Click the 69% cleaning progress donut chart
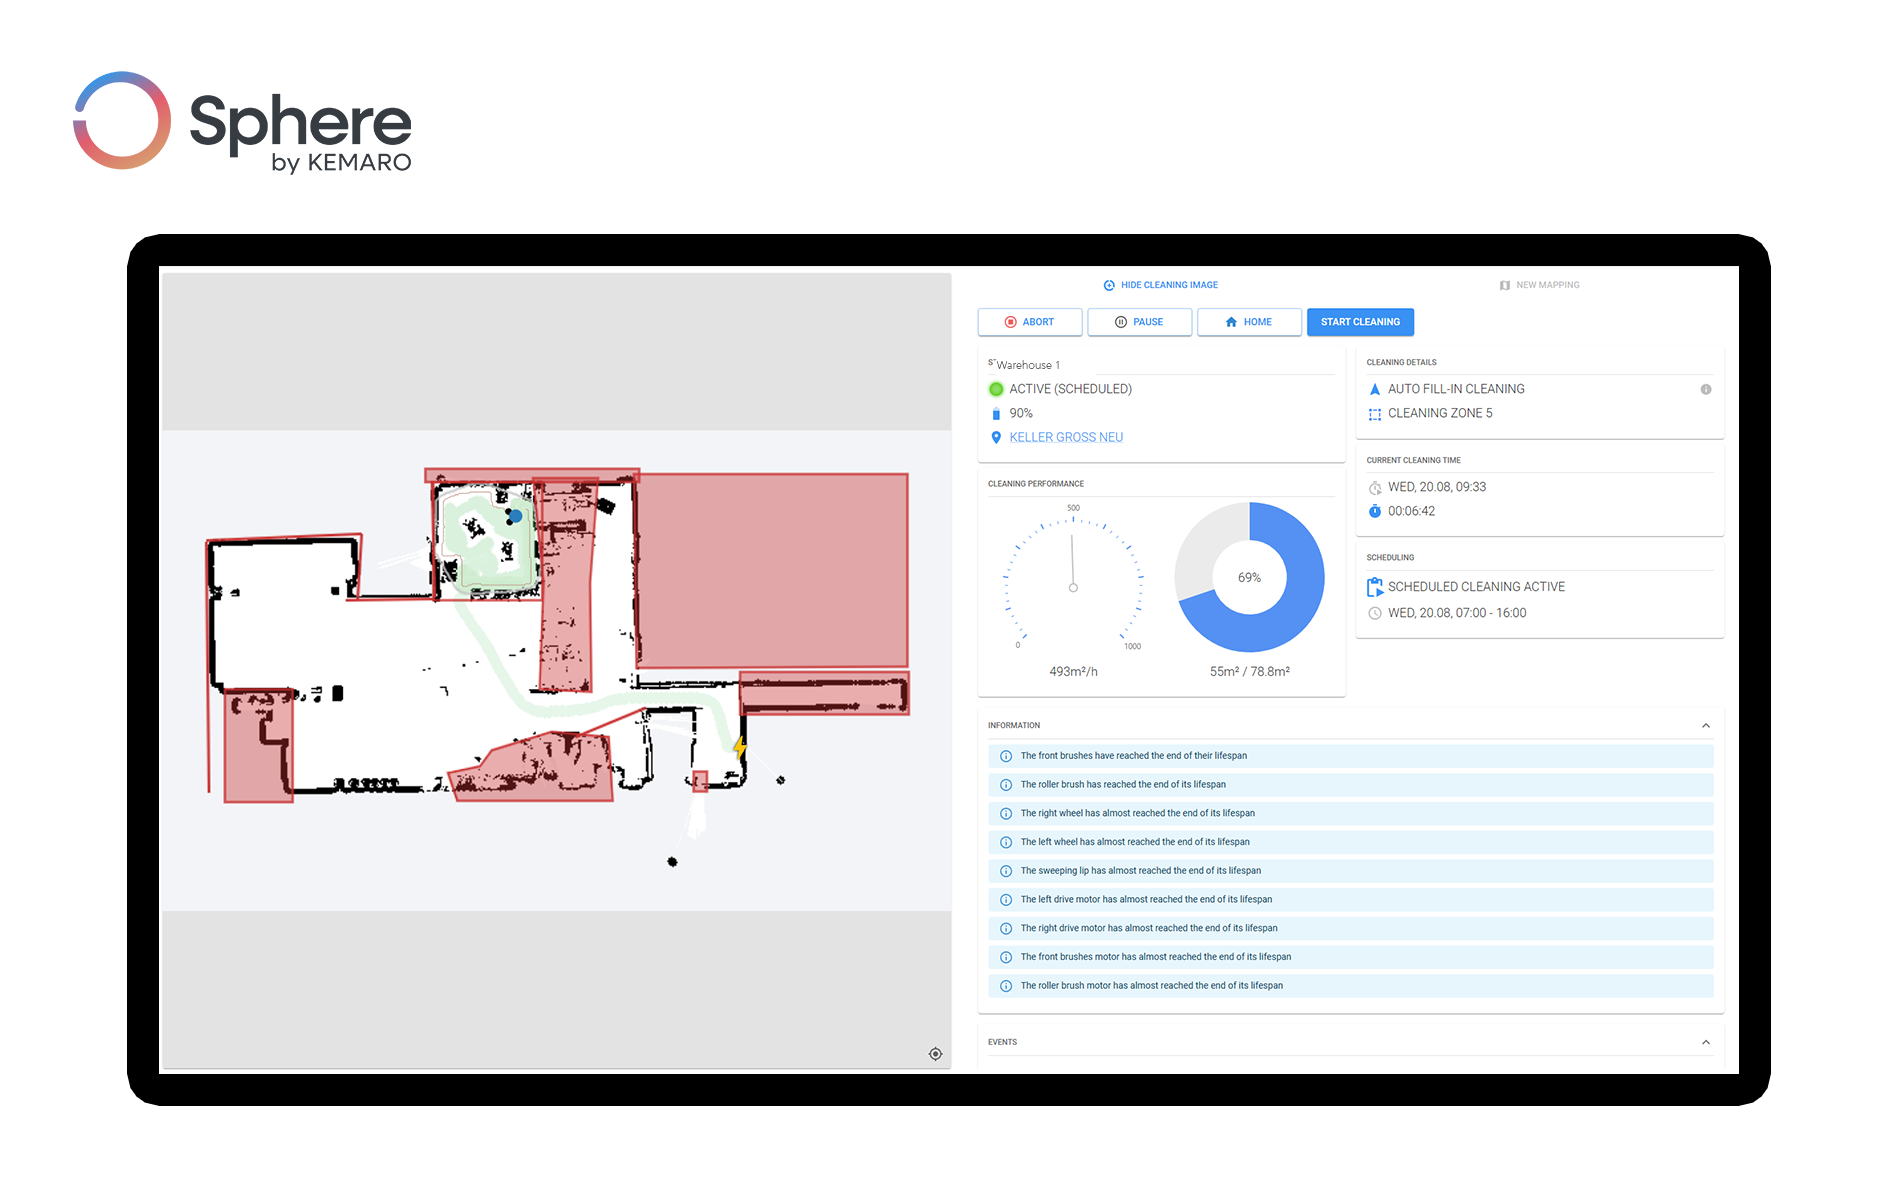This screenshot has width=1890, height=1186. (x=1250, y=577)
